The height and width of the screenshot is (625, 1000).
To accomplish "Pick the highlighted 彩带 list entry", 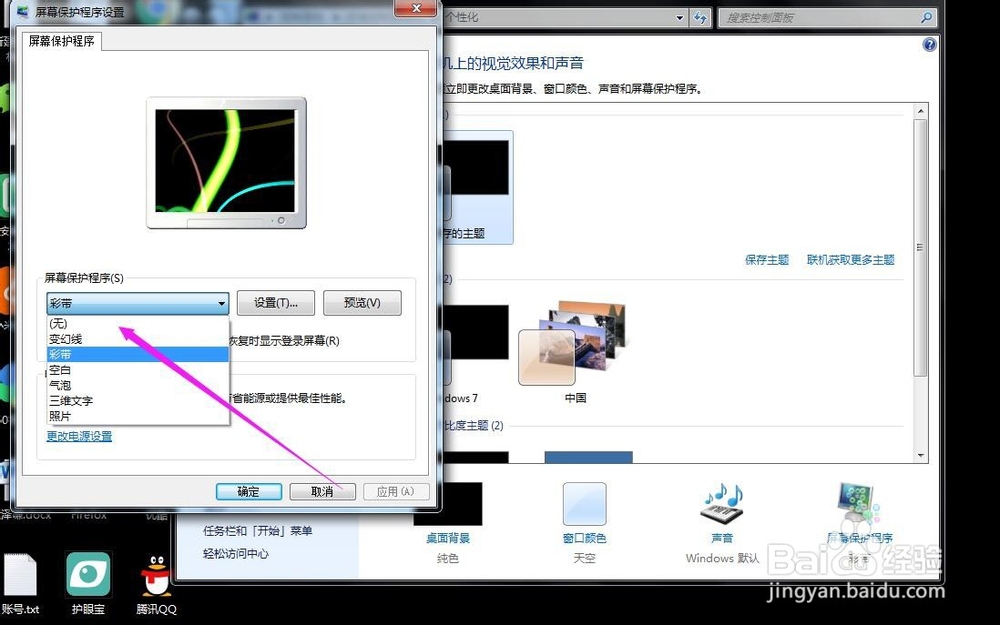I will click(138, 354).
